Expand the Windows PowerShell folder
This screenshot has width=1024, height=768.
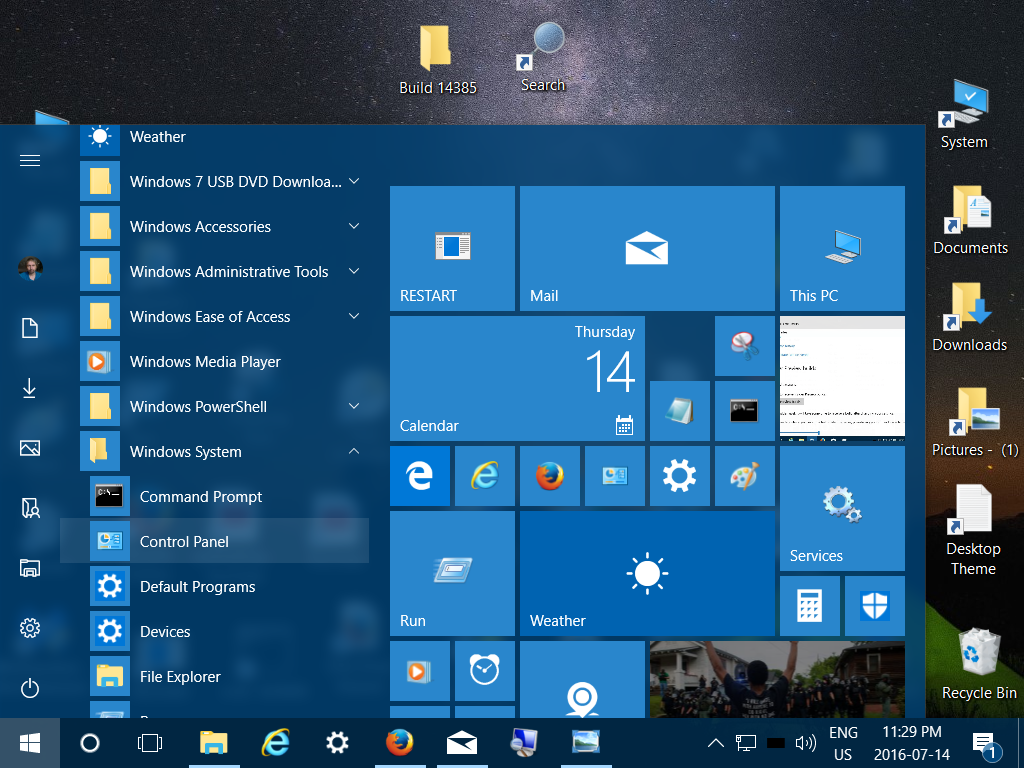tap(354, 406)
